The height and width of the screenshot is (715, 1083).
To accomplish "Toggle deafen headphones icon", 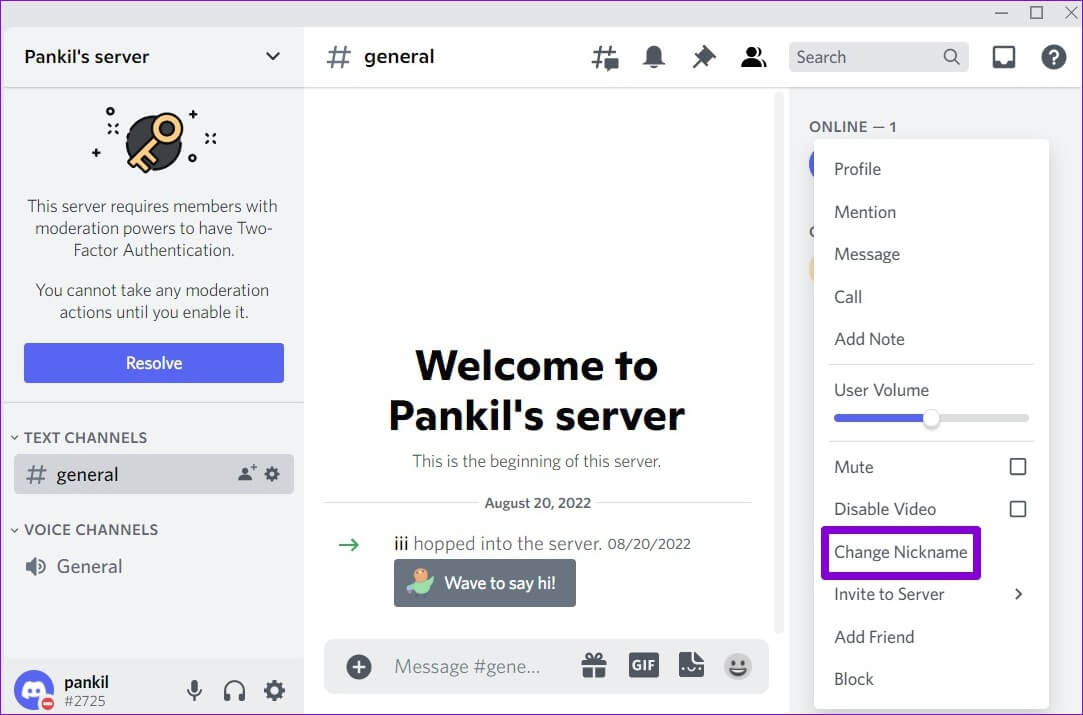I will click(234, 690).
